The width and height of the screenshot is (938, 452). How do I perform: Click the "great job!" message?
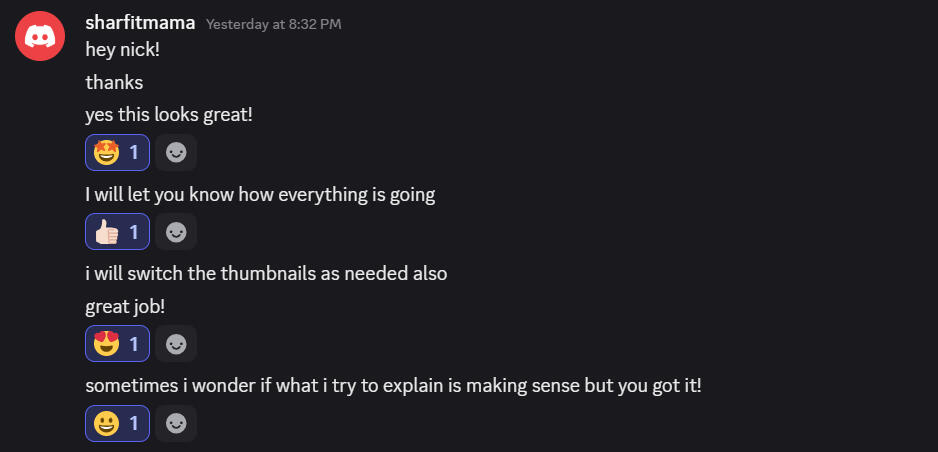pos(125,305)
